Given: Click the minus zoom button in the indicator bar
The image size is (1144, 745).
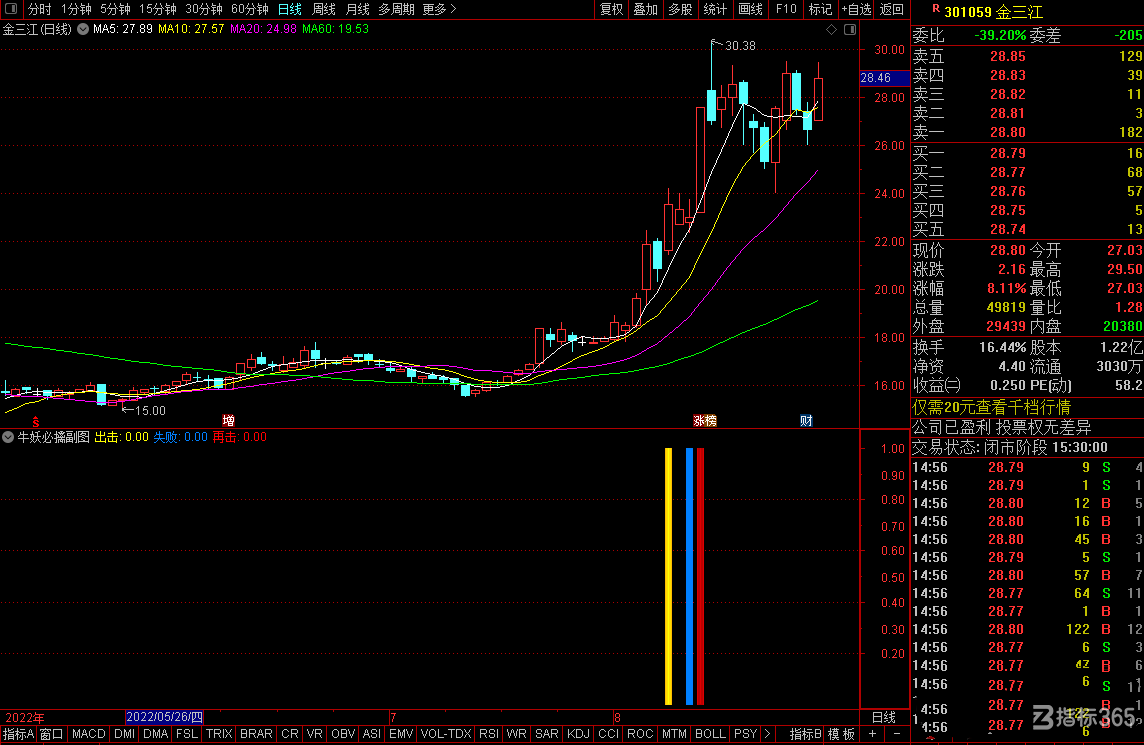Looking at the screenshot, I should pos(897,734).
